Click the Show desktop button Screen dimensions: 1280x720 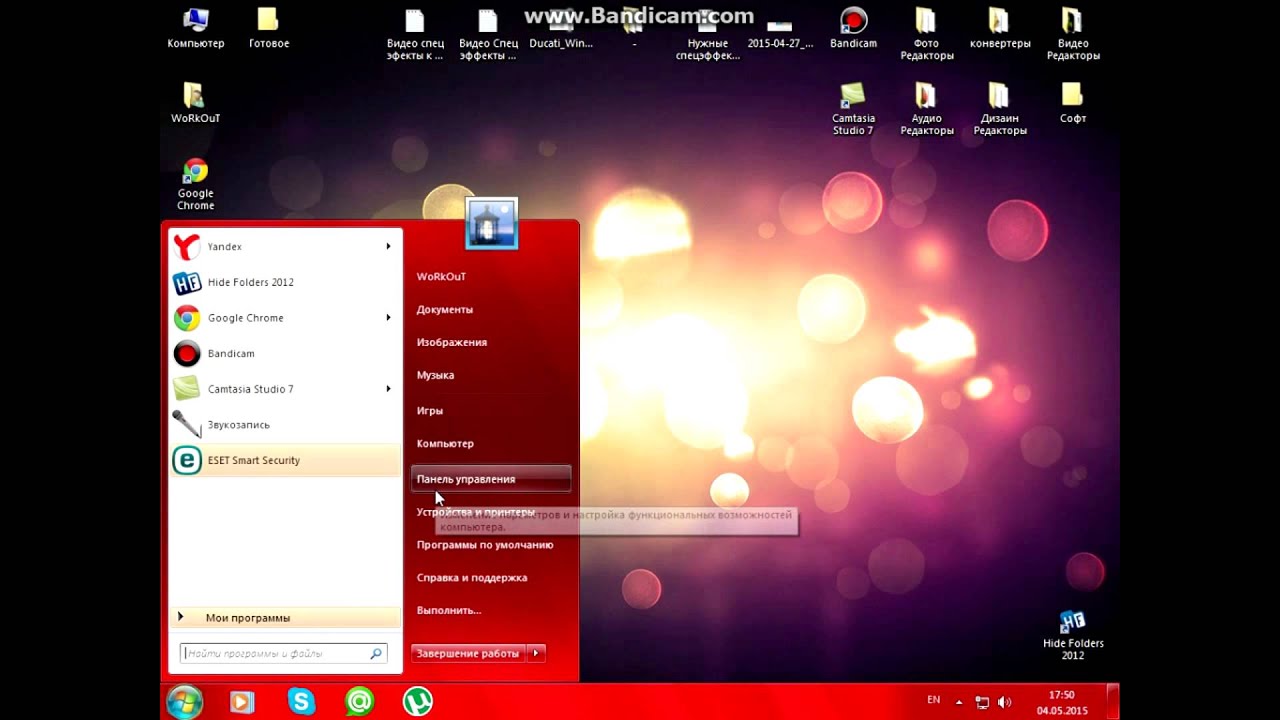point(1113,702)
